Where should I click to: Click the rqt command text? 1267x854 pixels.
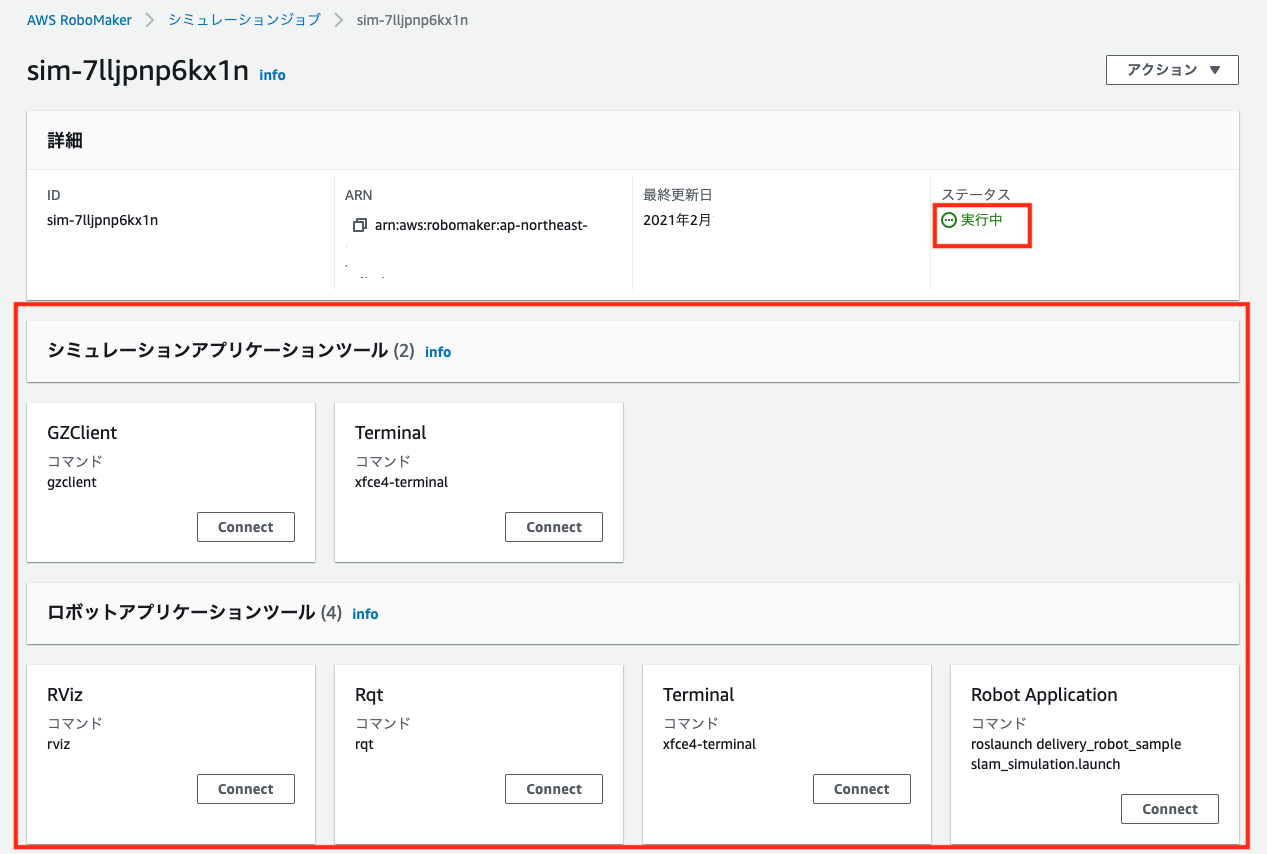[x=364, y=744]
